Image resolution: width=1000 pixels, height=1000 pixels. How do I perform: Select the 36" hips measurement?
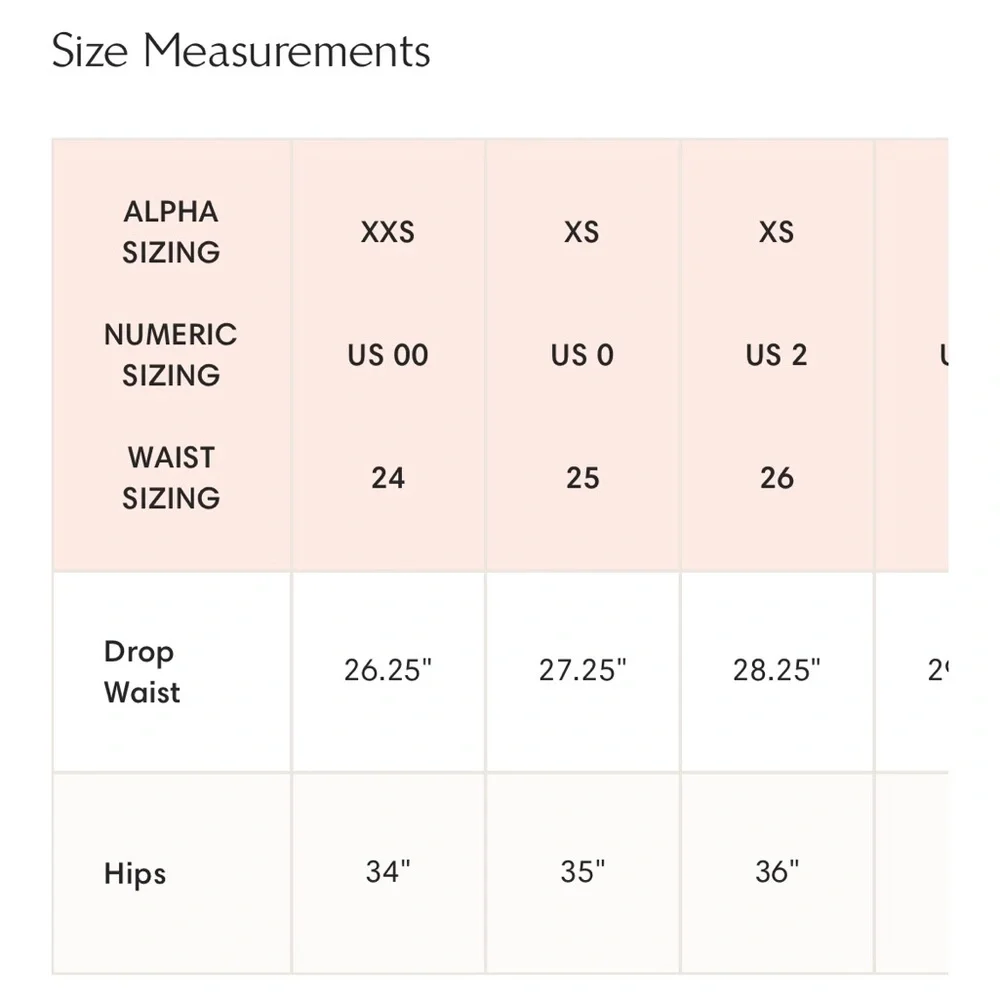click(777, 872)
